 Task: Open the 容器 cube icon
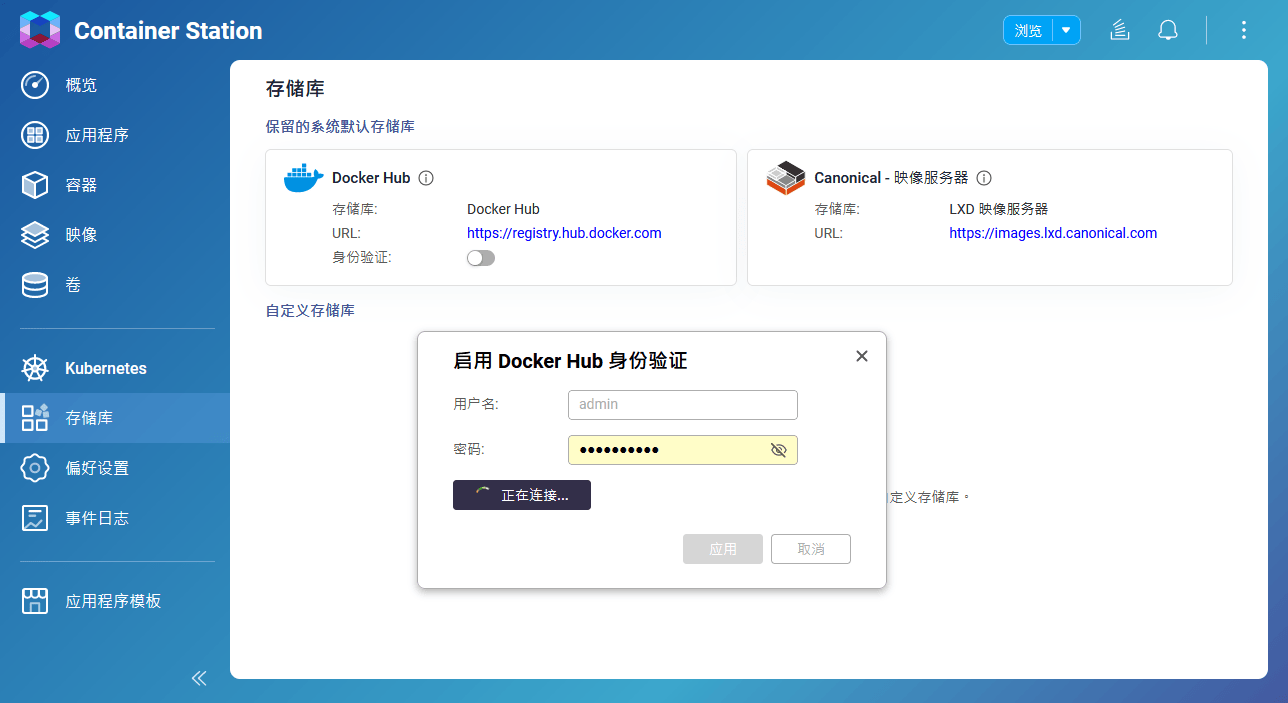click(x=35, y=185)
